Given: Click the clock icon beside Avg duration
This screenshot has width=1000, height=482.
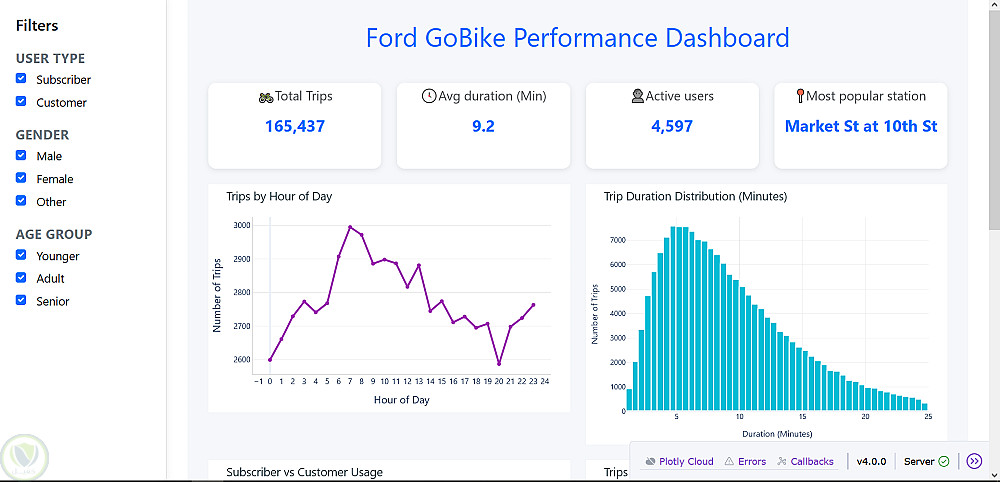Looking at the screenshot, I should [430, 97].
